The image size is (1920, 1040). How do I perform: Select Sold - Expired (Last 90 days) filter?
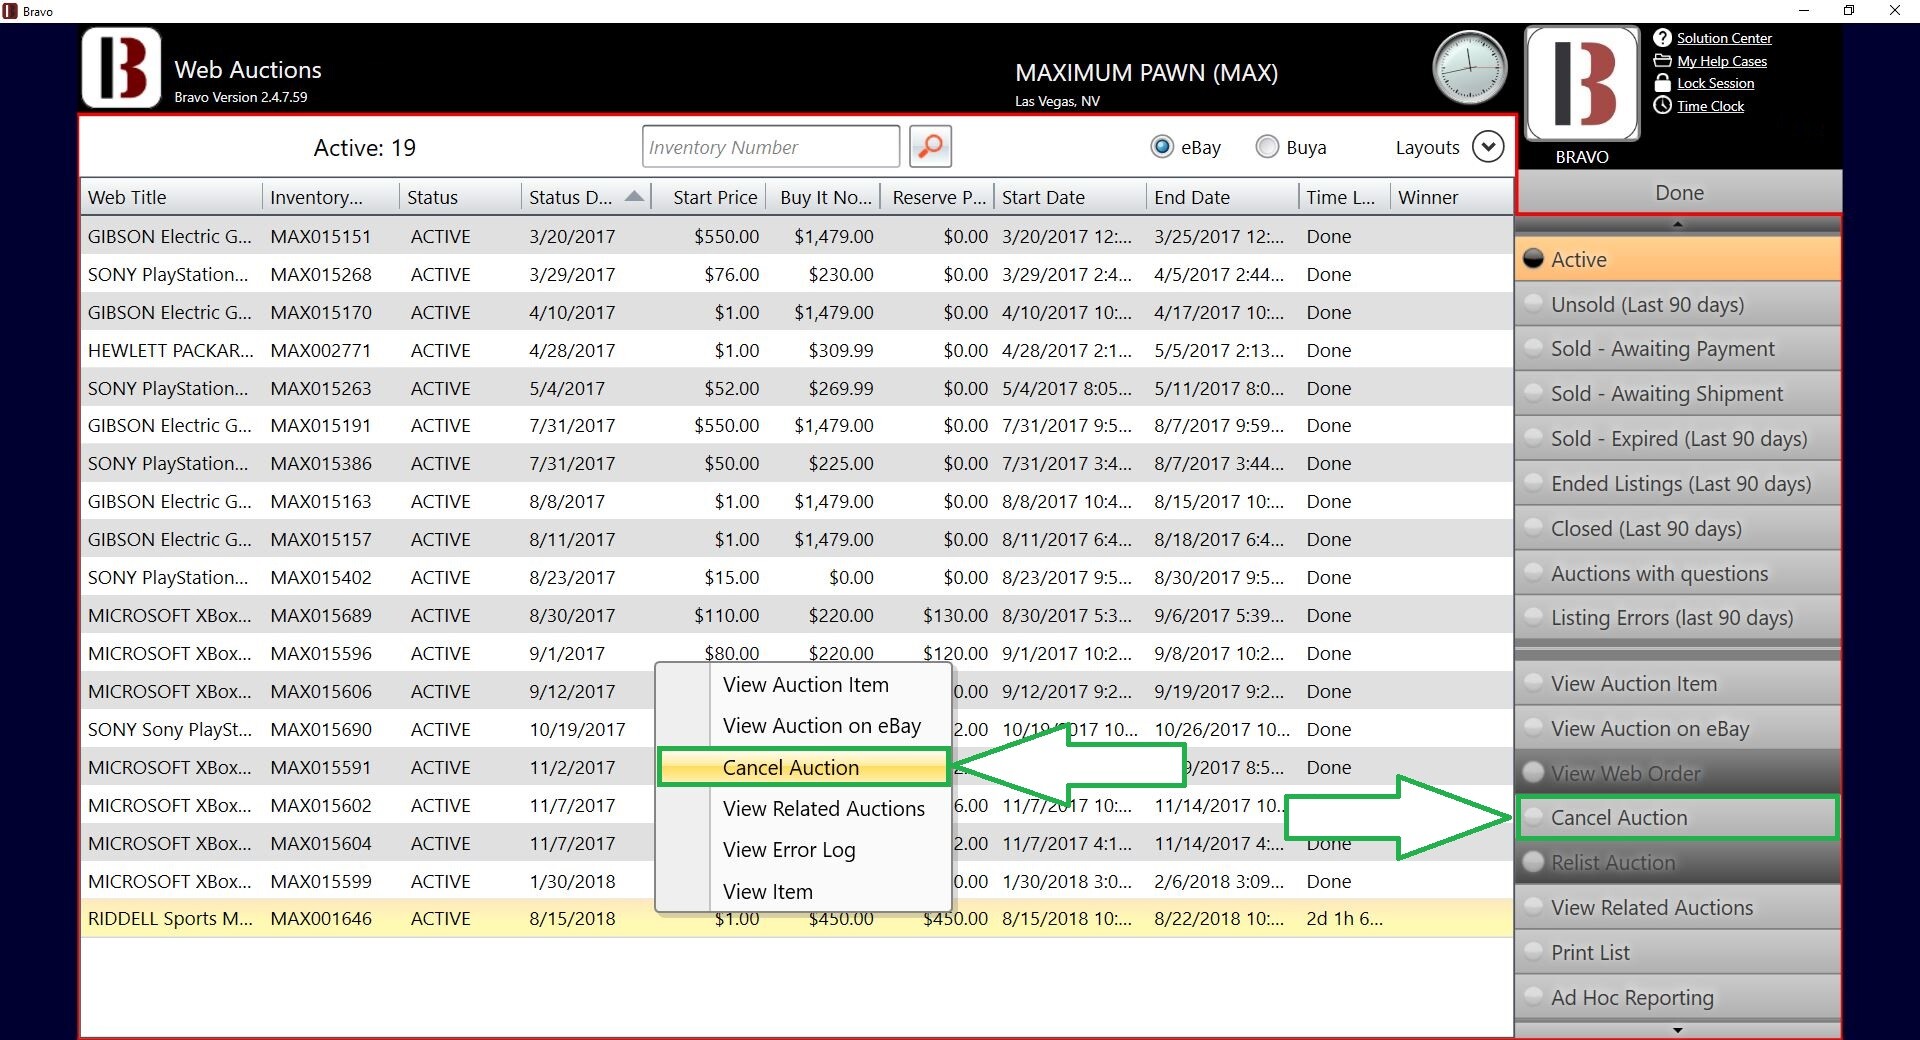1678,439
